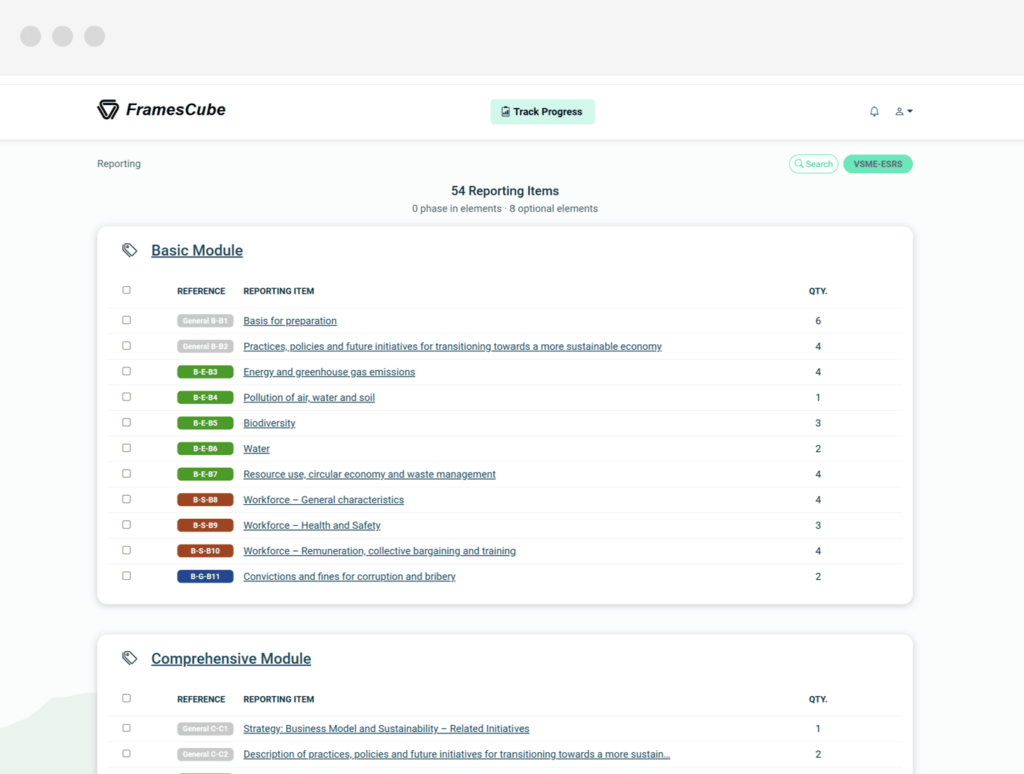The image size is (1024, 774).
Task: Open Practices, policies and future initiatives link
Action: click(453, 346)
